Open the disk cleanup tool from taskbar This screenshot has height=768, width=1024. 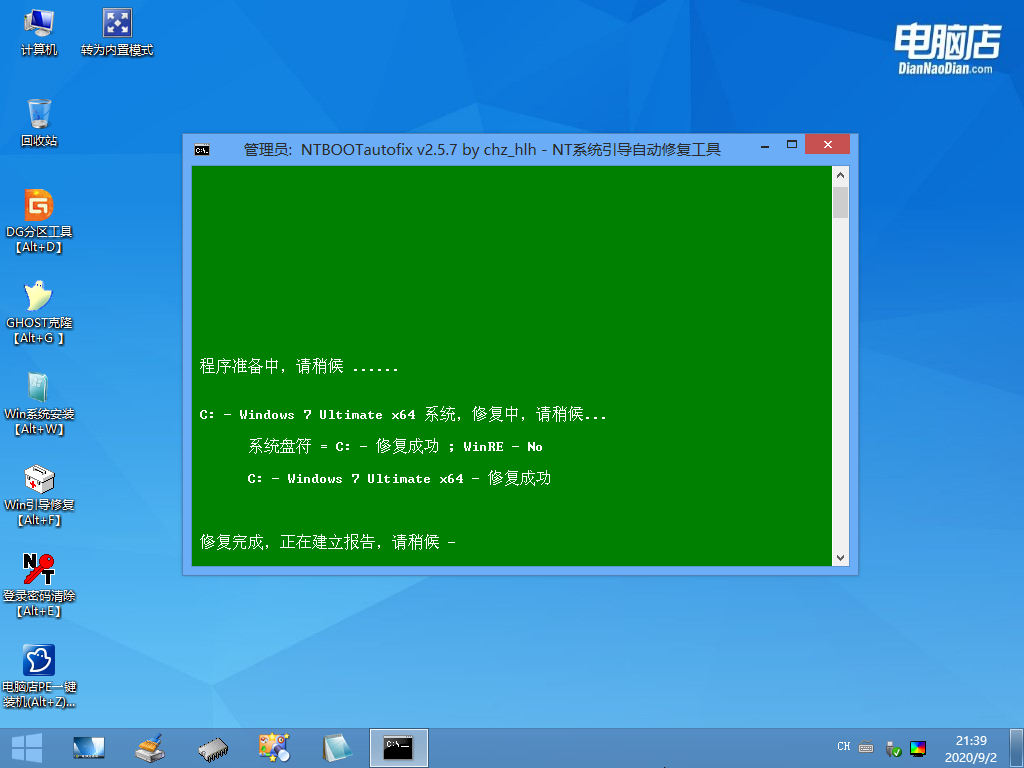click(x=148, y=747)
